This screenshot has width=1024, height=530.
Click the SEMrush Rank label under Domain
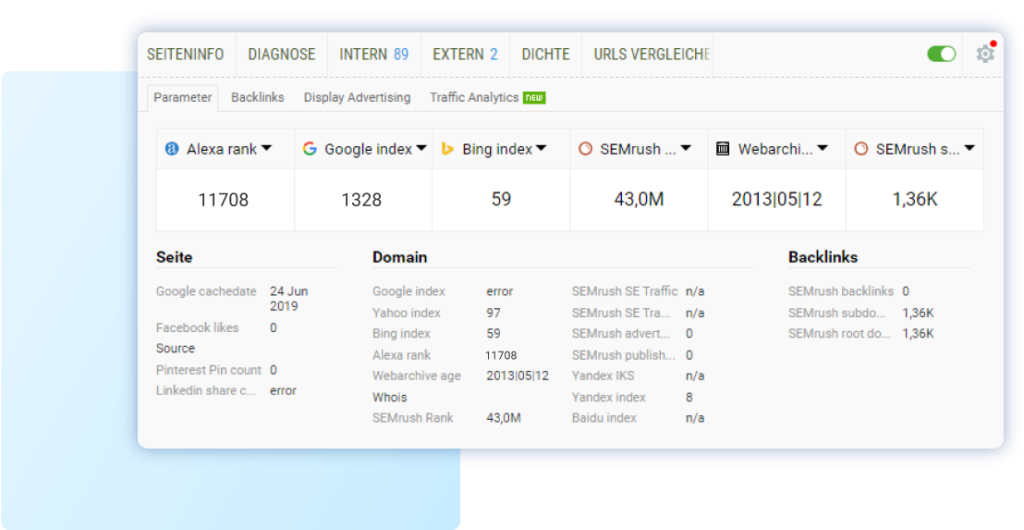click(413, 418)
